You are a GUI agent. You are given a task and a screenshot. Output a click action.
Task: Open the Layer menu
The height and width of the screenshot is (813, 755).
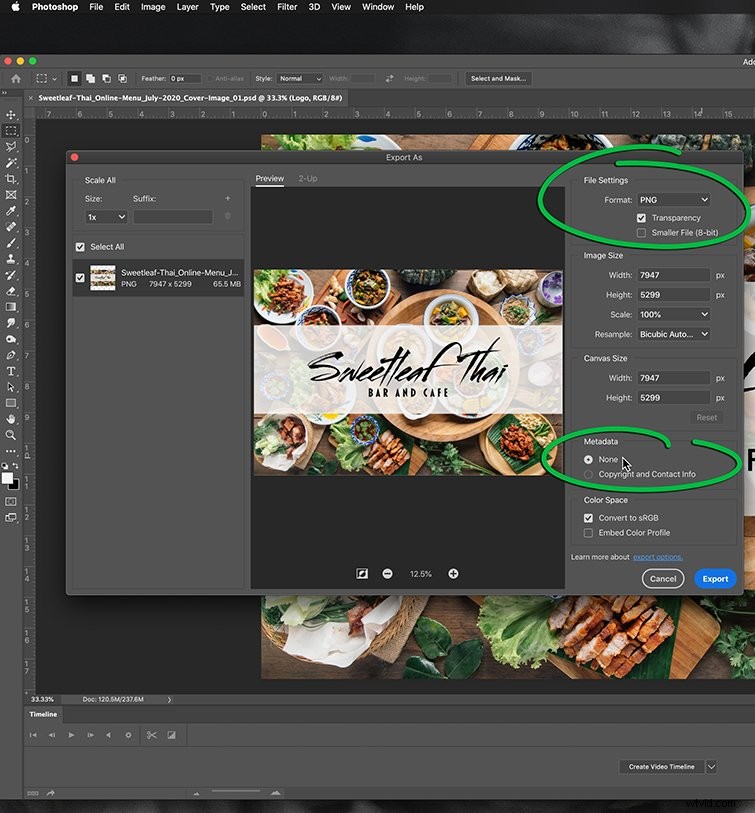pyautogui.click(x=187, y=7)
